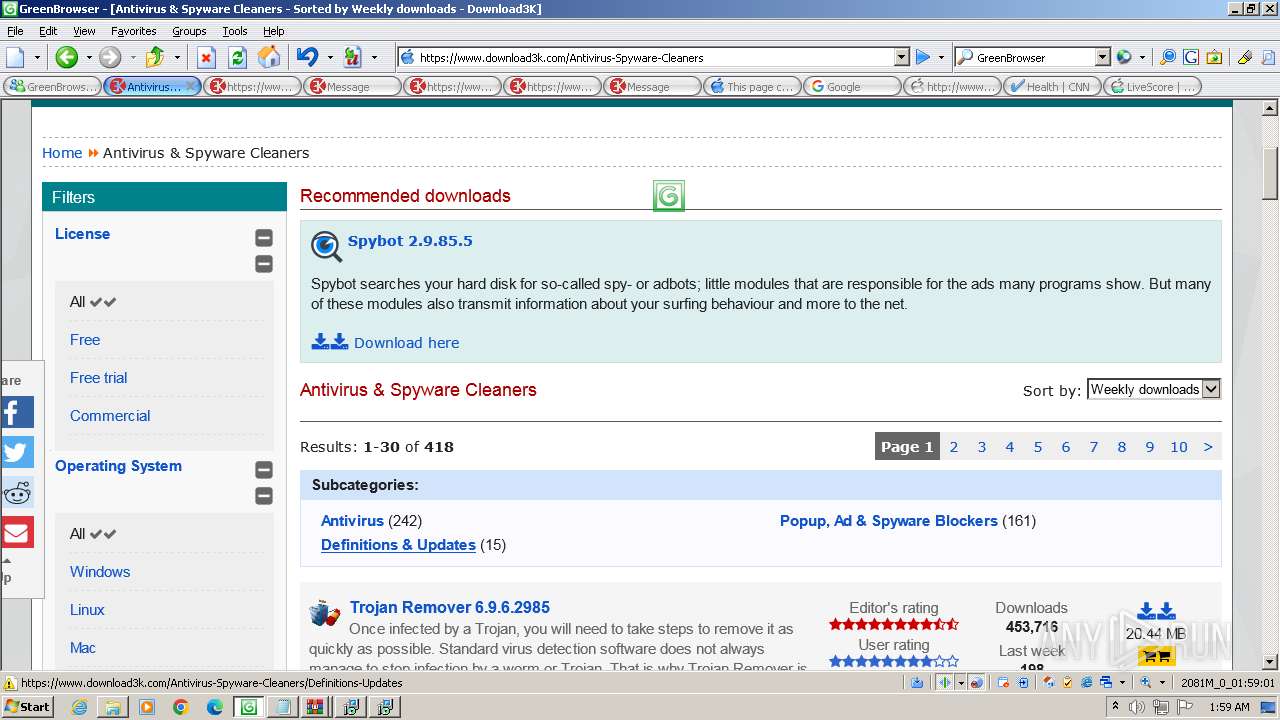The height and width of the screenshot is (720, 1280).
Task: Click the highlighter pen icon in toolbar
Action: click(x=1245, y=57)
